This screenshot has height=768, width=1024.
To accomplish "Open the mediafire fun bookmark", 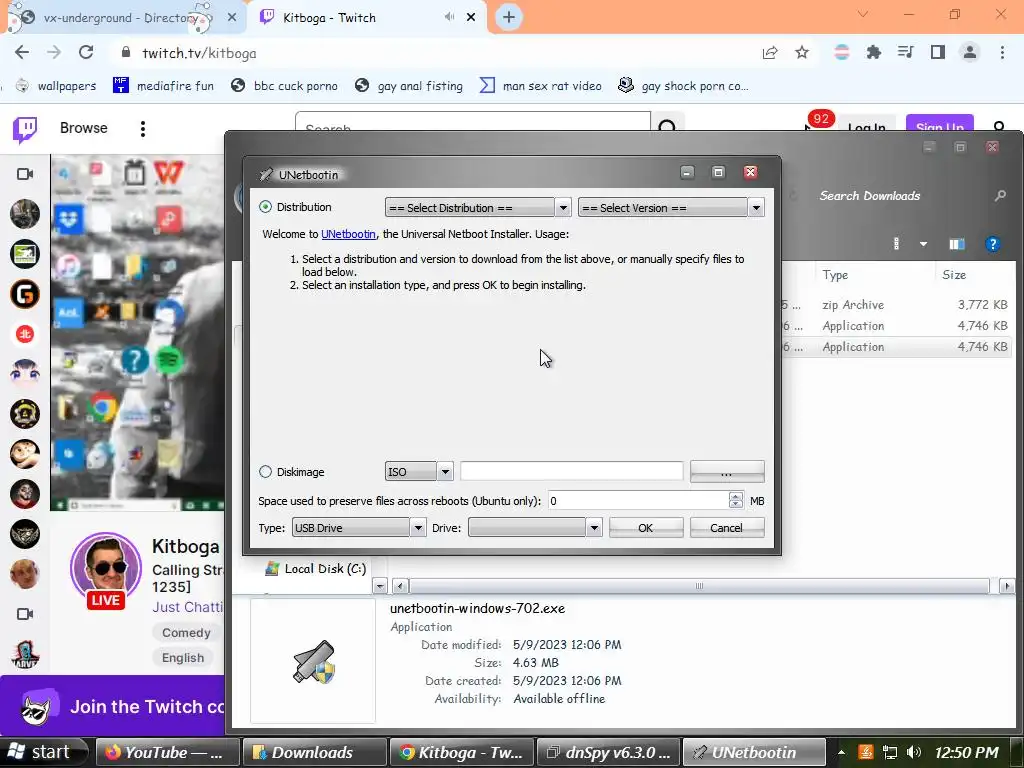I will 163,86.
